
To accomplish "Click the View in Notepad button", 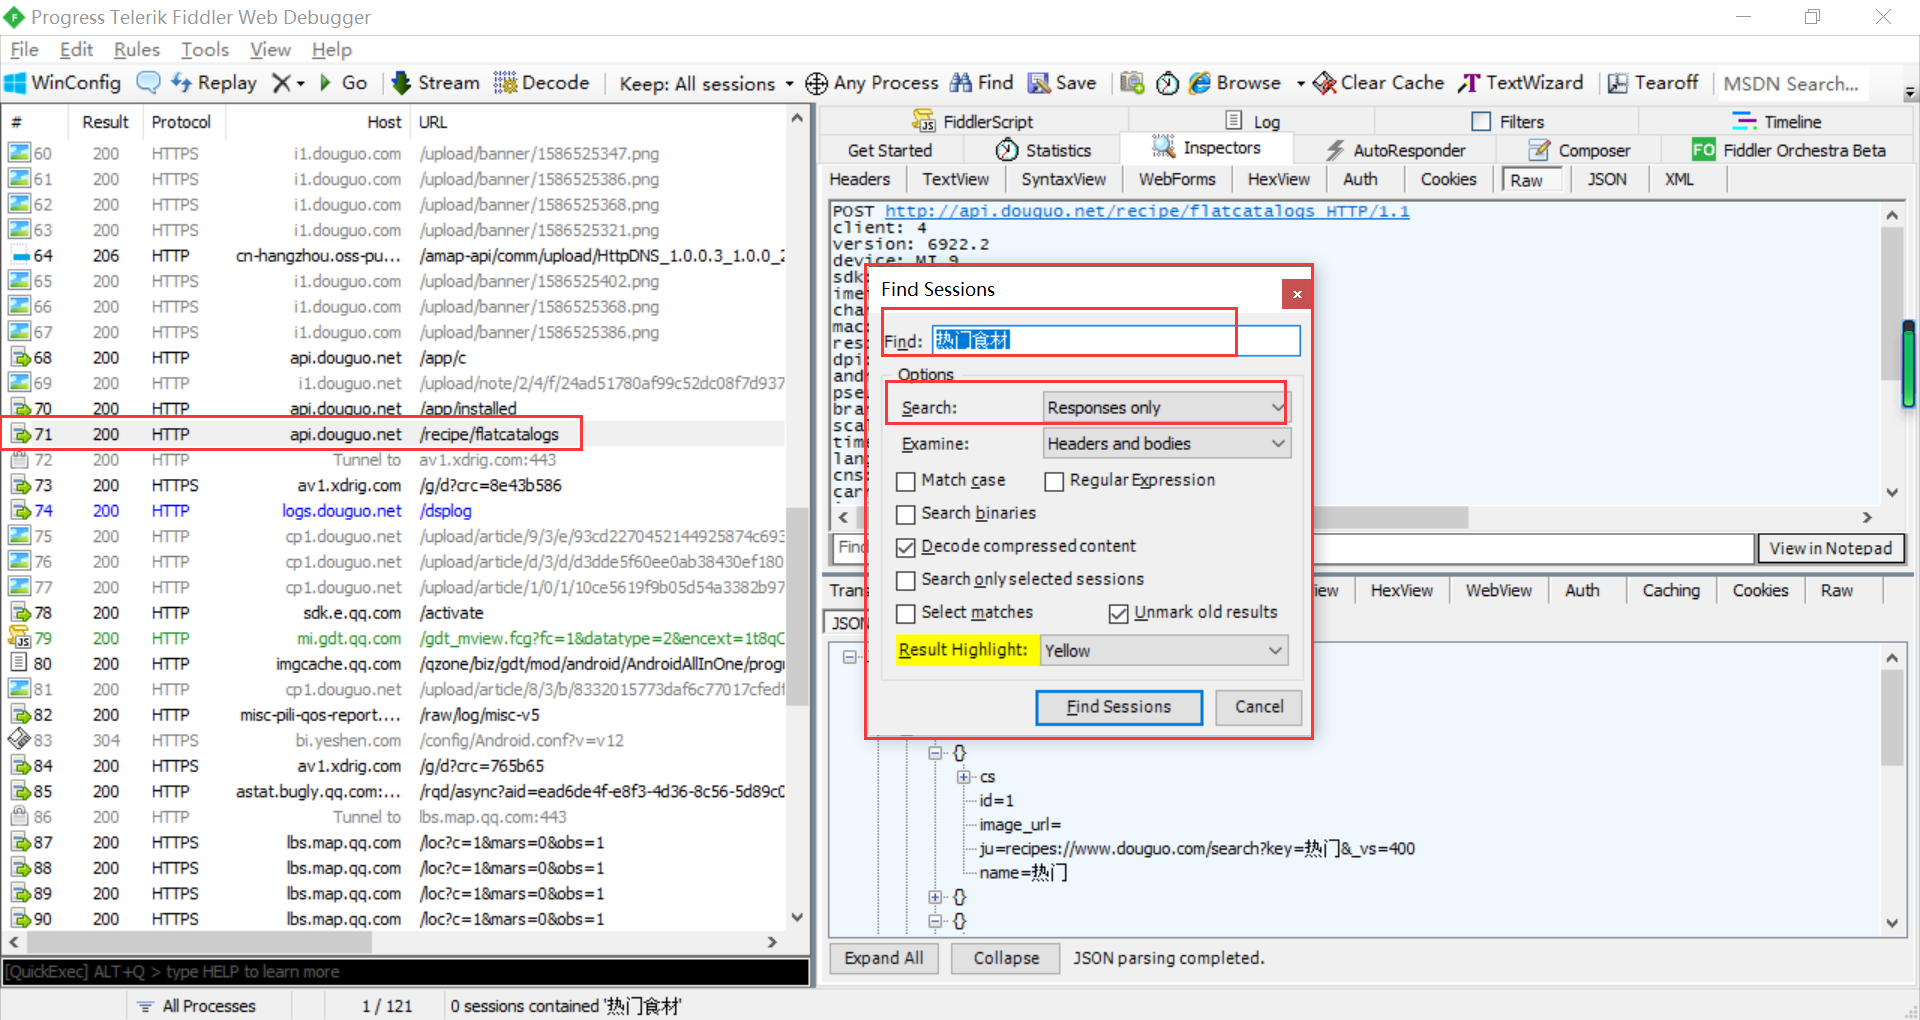I will 1831,548.
